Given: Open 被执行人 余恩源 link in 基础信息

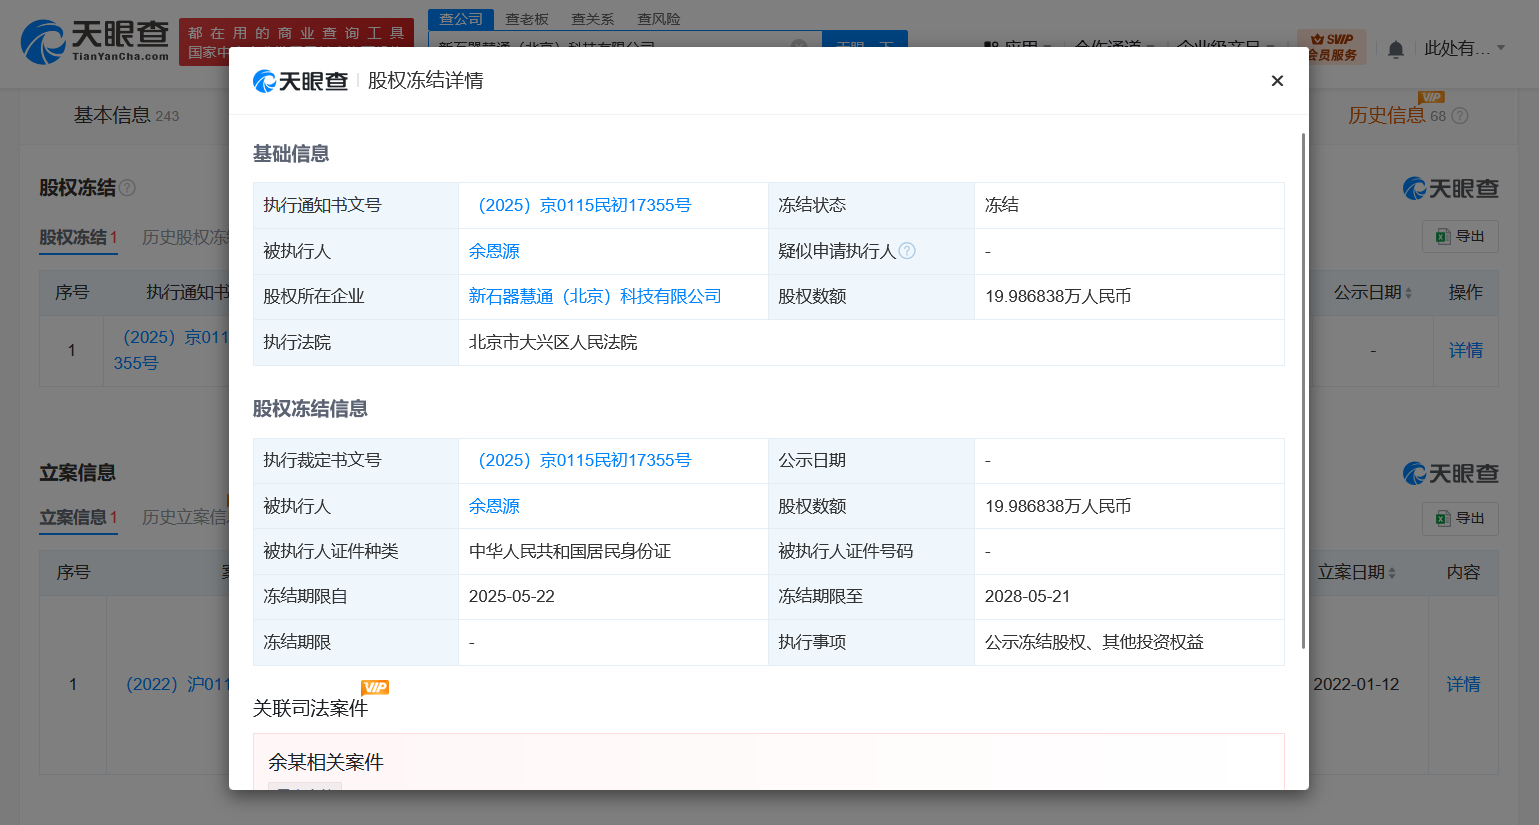Looking at the screenshot, I should coord(494,251).
